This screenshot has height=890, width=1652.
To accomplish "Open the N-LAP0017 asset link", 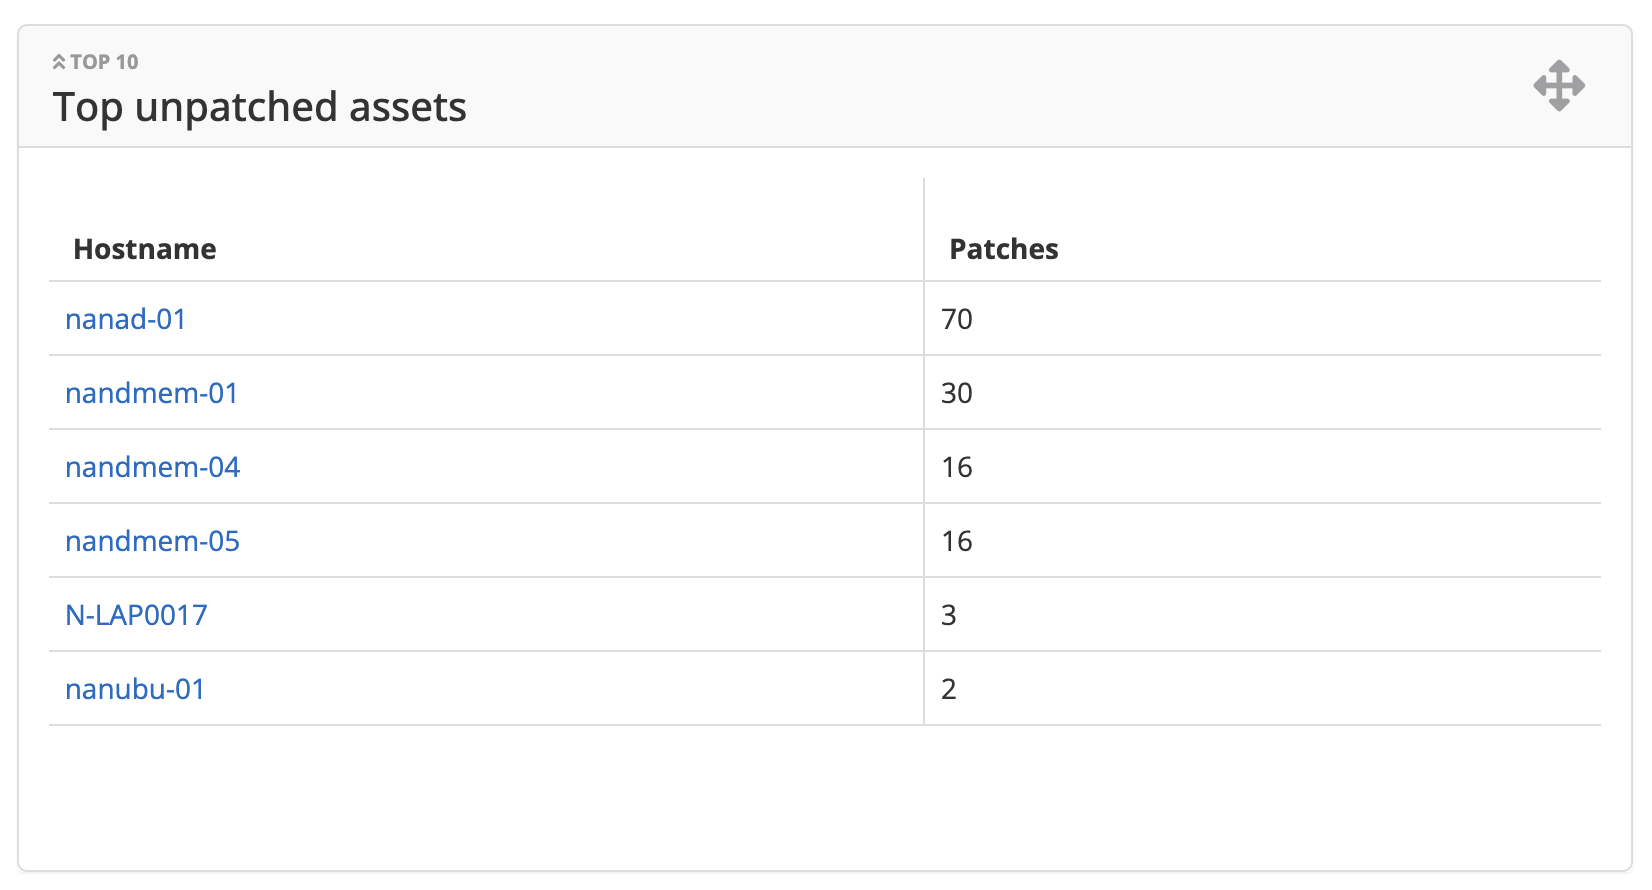I will point(137,615).
